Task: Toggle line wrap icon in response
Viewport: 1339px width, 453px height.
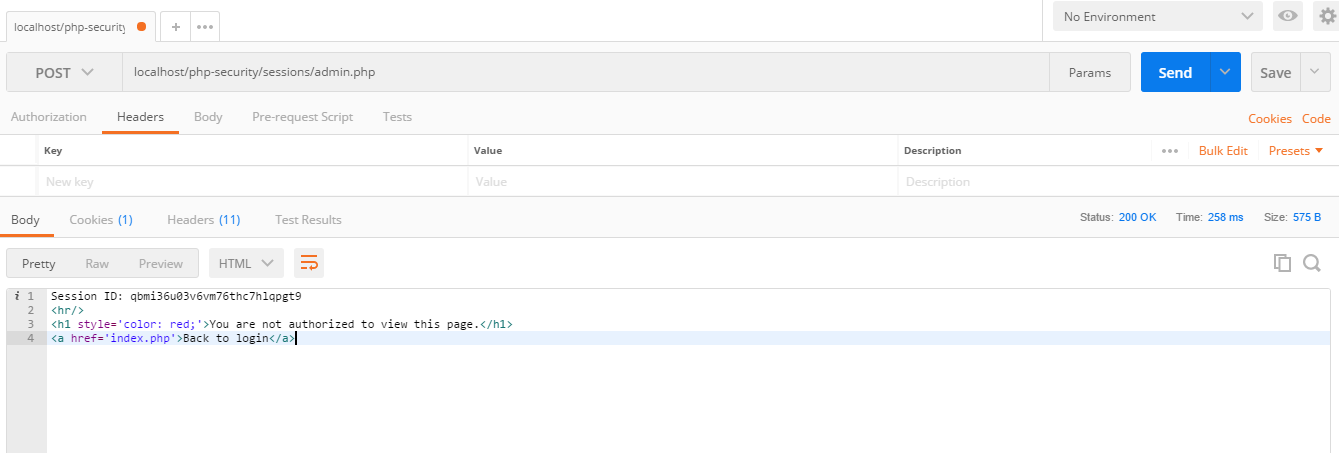Action: (309, 263)
